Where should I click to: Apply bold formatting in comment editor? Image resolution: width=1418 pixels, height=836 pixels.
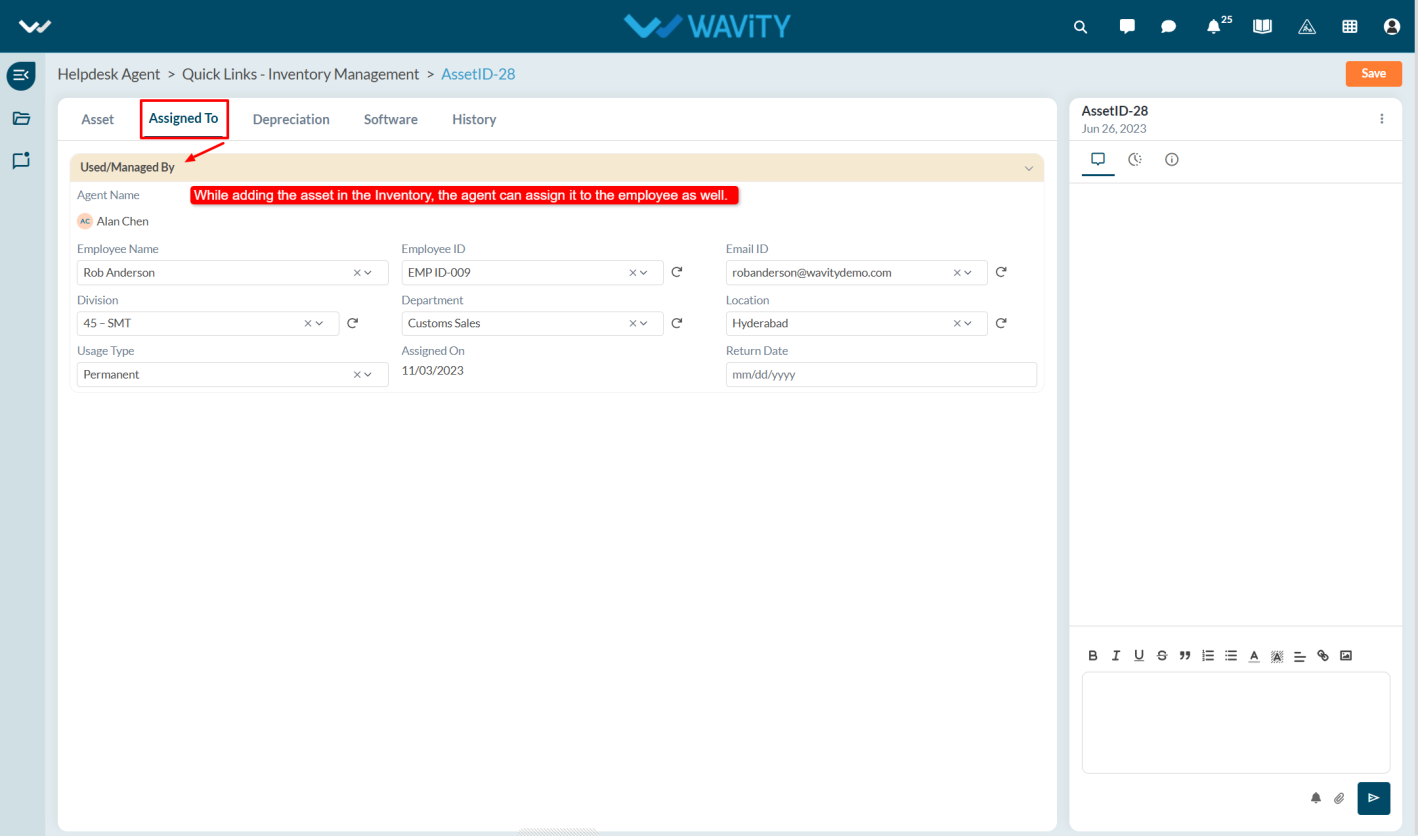coord(1093,656)
